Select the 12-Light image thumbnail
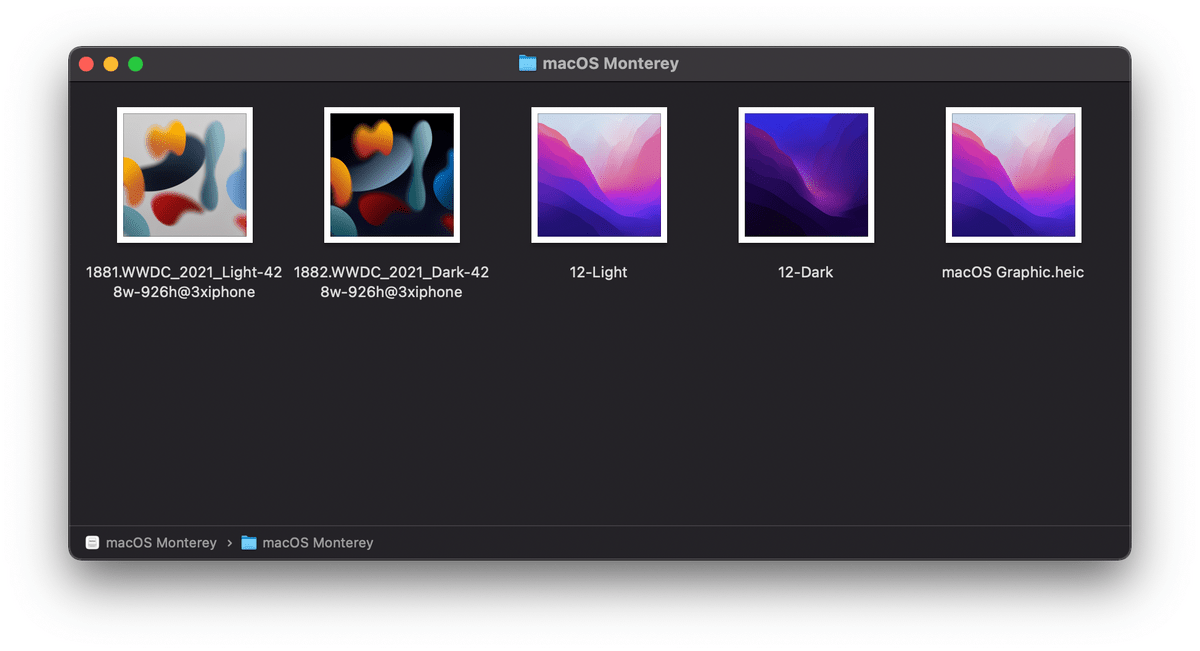The width and height of the screenshot is (1200, 651). tap(599, 175)
